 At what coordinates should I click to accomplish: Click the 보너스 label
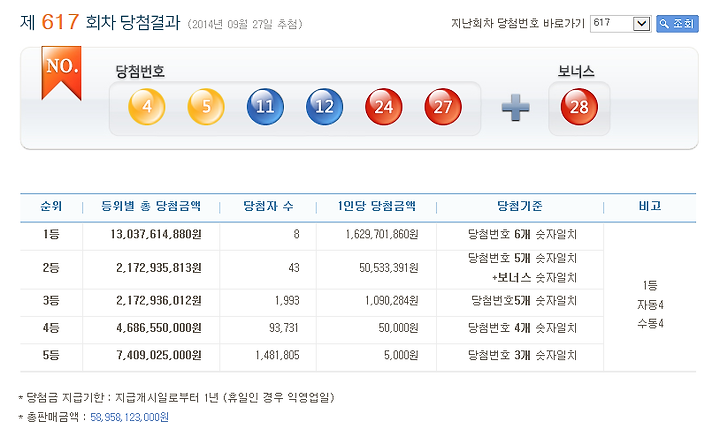(x=576, y=71)
